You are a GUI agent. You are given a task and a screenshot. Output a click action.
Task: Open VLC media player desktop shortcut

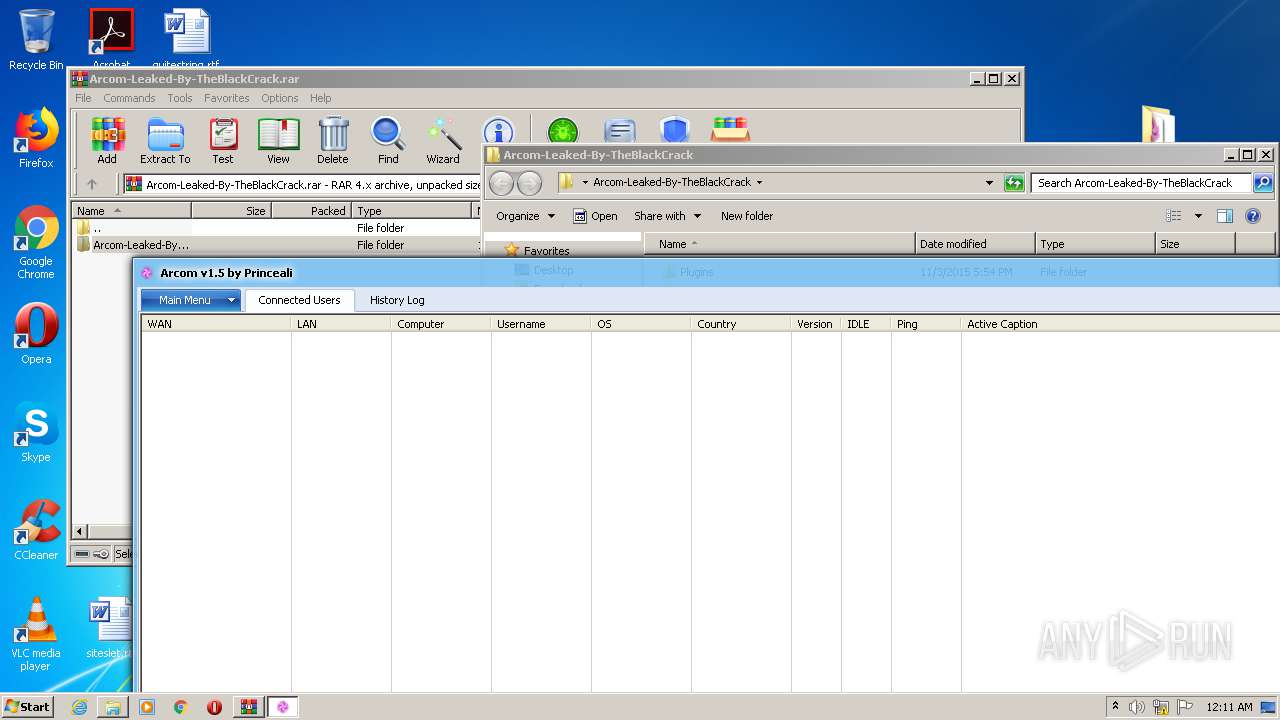pos(36,634)
